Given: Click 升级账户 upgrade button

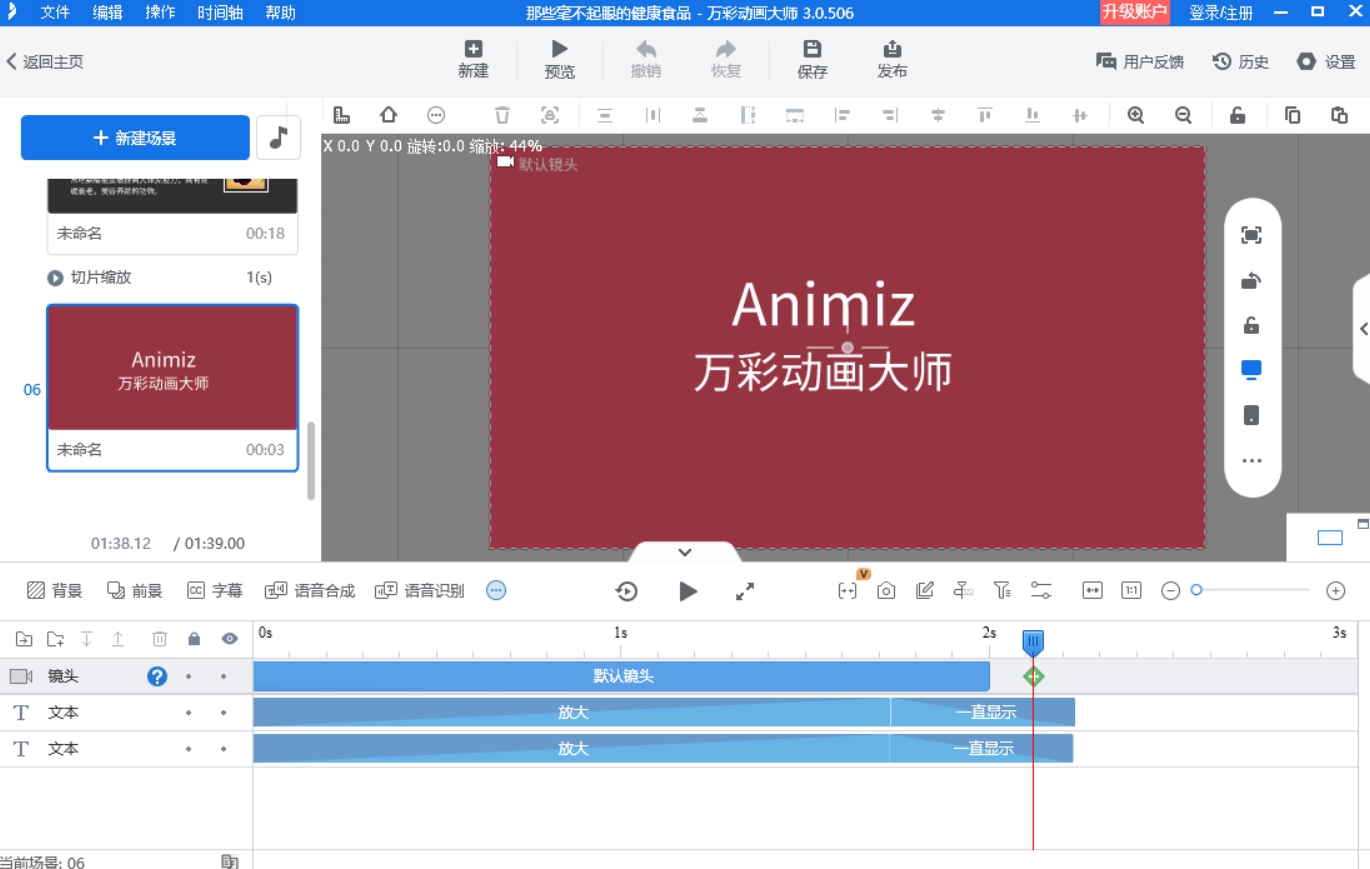Looking at the screenshot, I should 1134,12.
